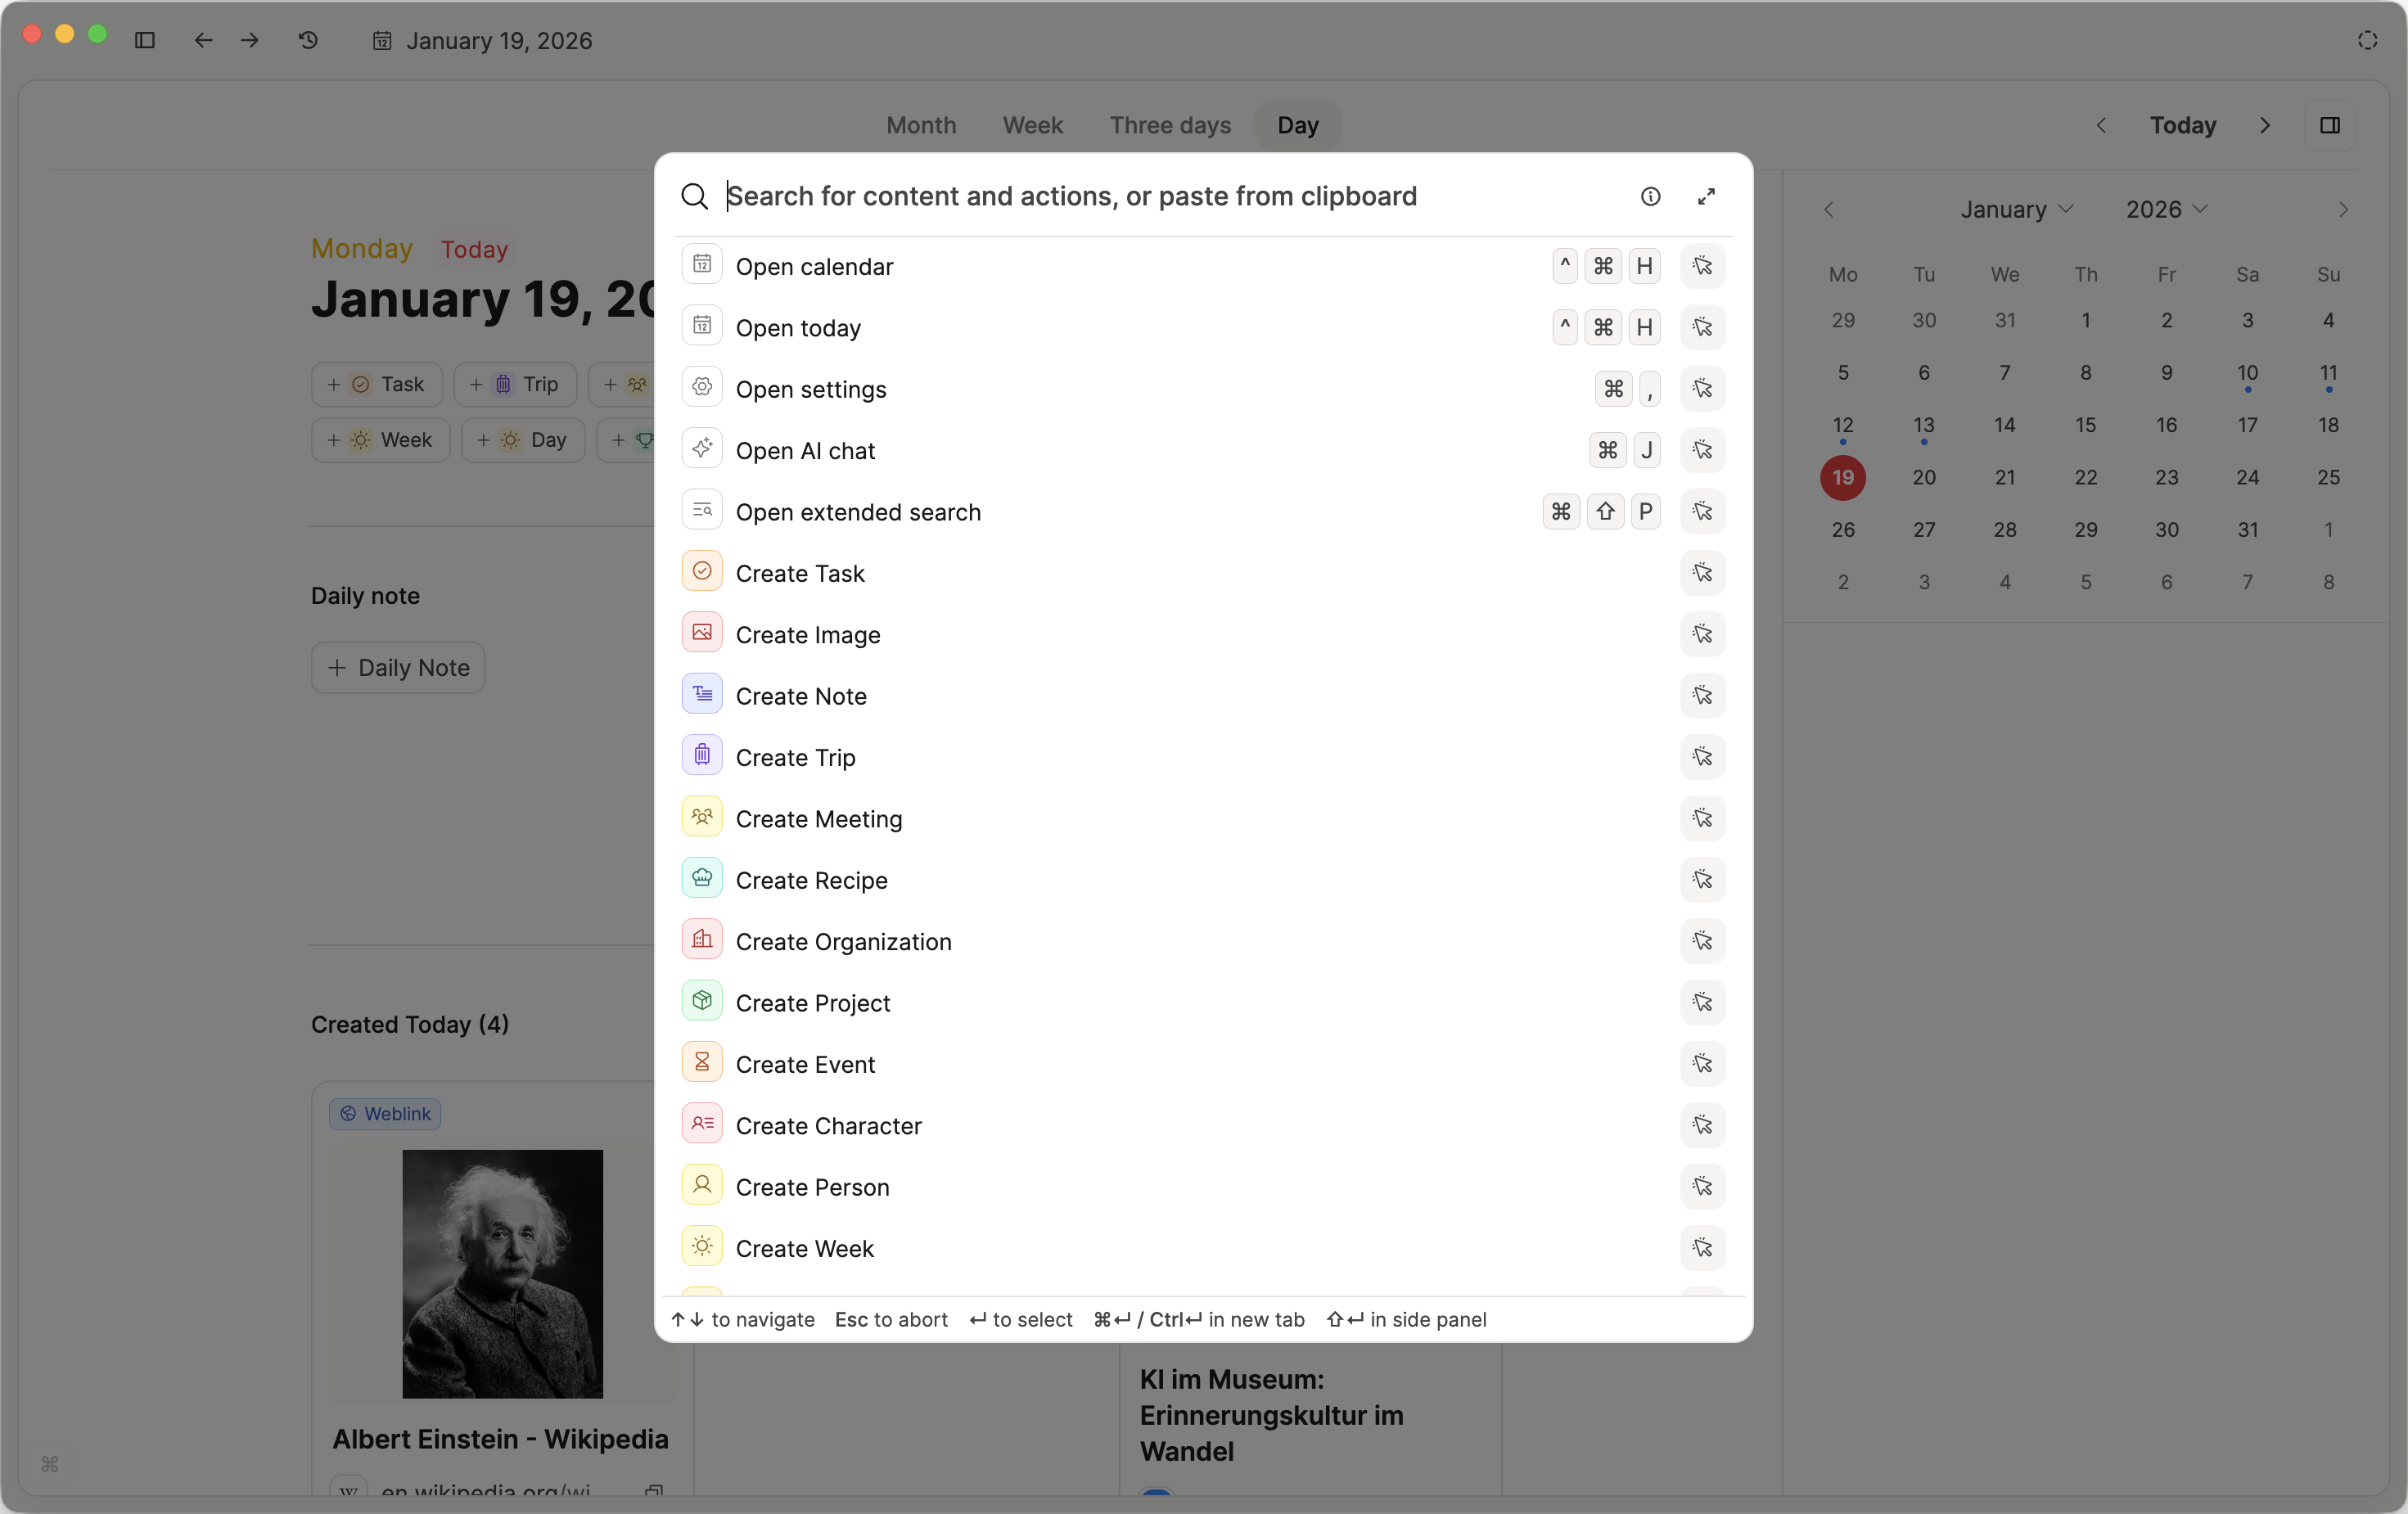The image size is (2408, 1514).
Task: Click the Create Organization building icon
Action: (702, 940)
